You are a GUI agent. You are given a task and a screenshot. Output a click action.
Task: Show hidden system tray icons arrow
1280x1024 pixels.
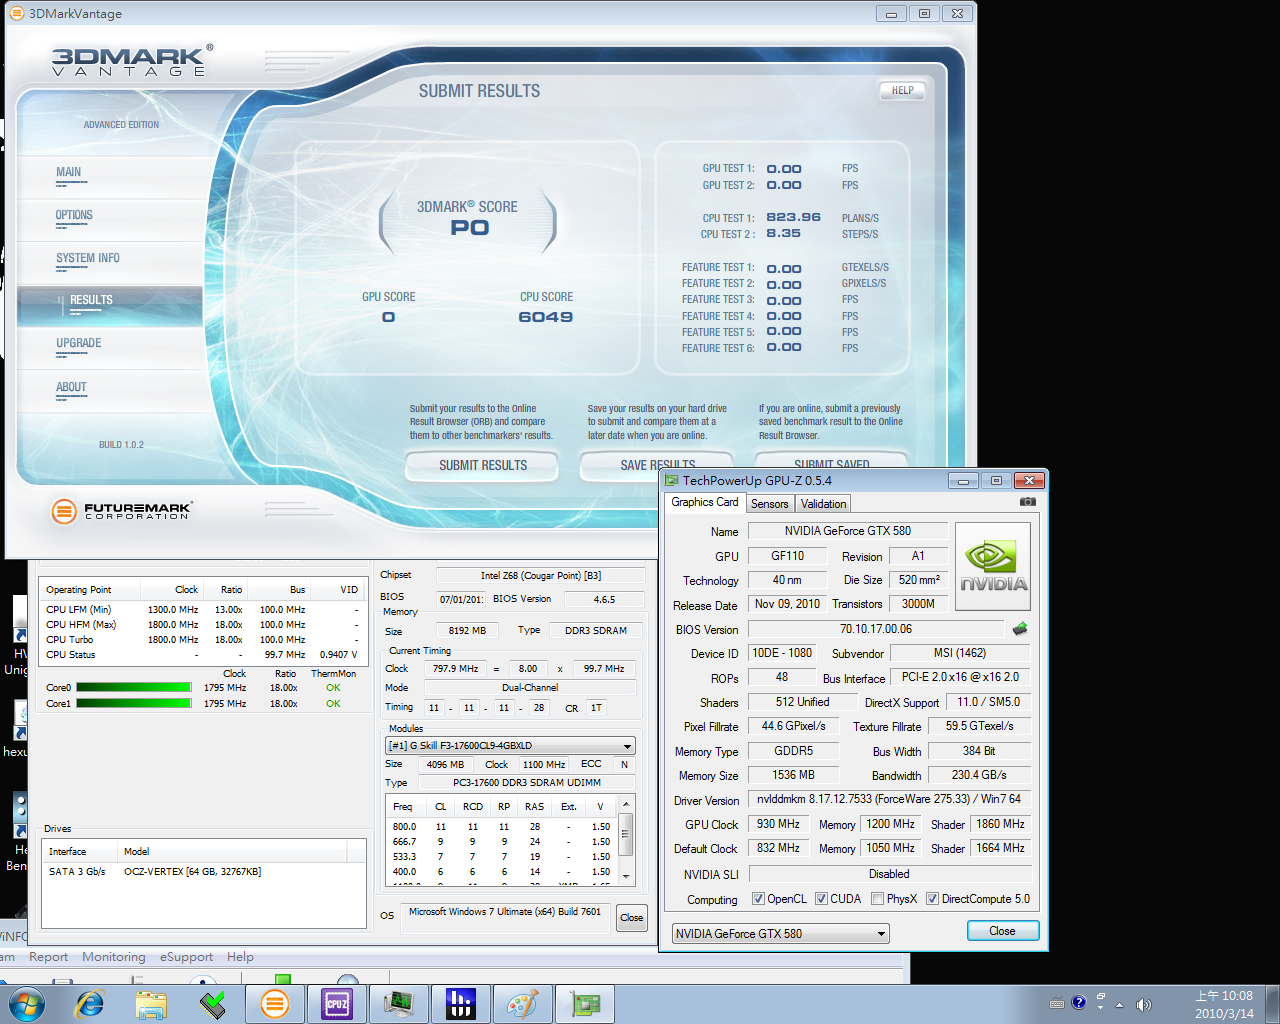[x=1119, y=1004]
